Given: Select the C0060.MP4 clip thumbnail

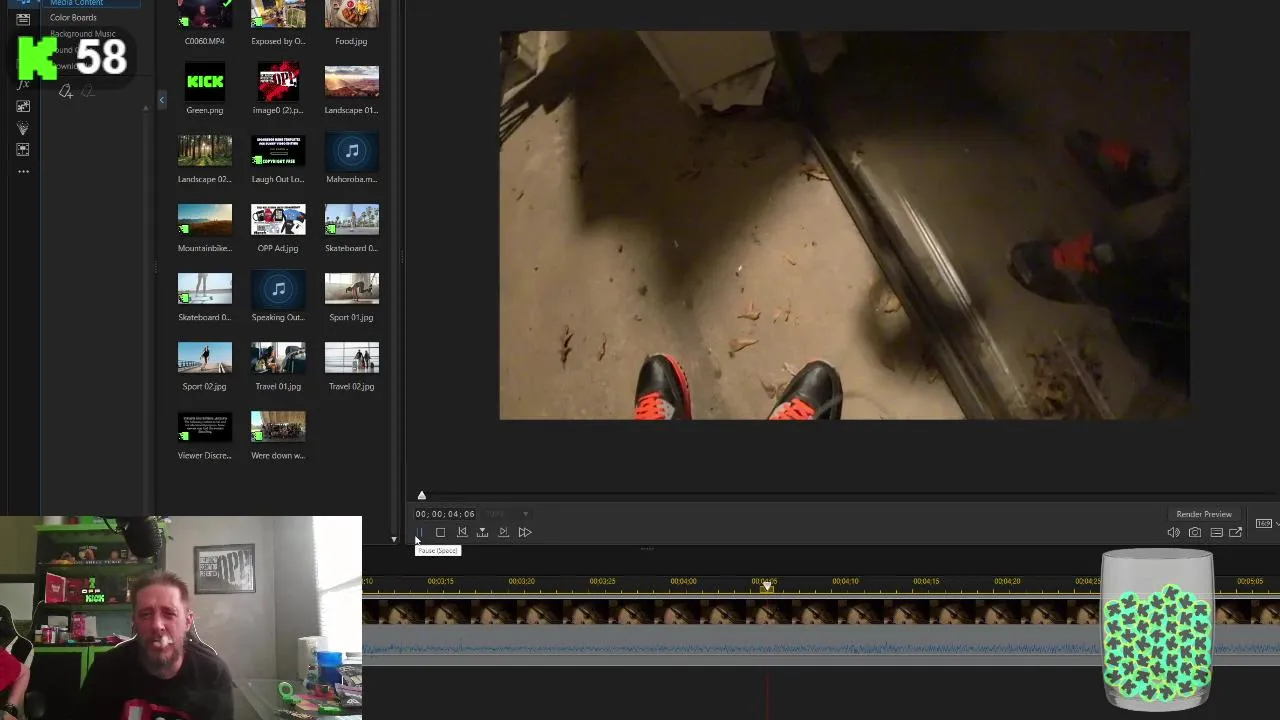Looking at the screenshot, I should [205, 14].
